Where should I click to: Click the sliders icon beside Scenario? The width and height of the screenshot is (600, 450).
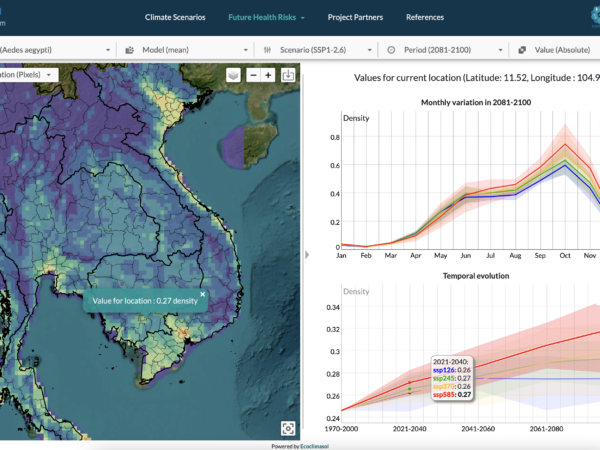tap(267, 50)
